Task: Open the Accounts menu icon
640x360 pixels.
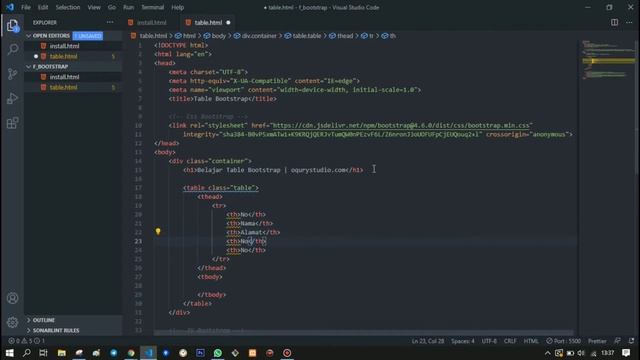Action: (x=12, y=298)
